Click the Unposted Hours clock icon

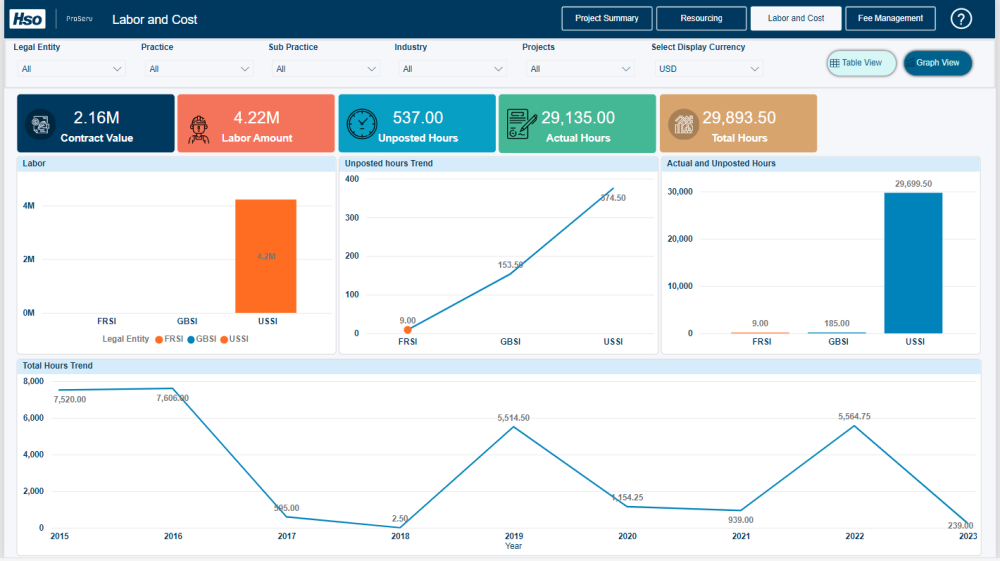tap(361, 124)
